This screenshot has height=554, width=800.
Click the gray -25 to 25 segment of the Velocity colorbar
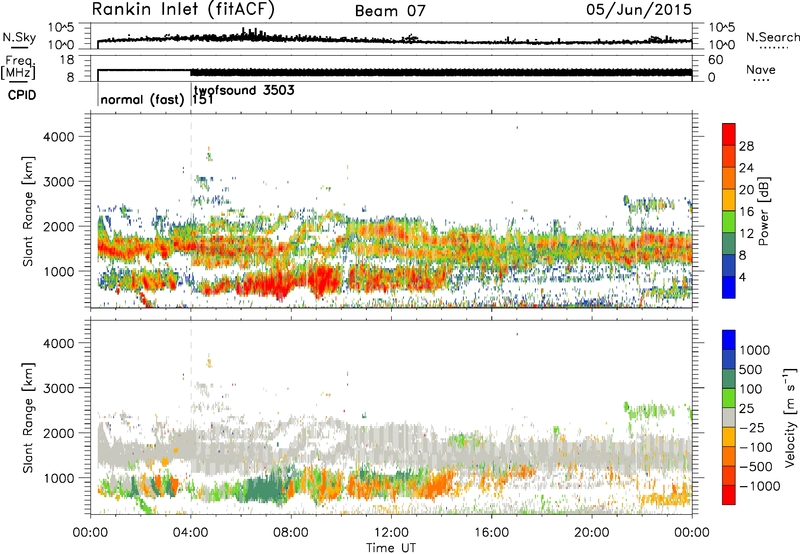(729, 417)
